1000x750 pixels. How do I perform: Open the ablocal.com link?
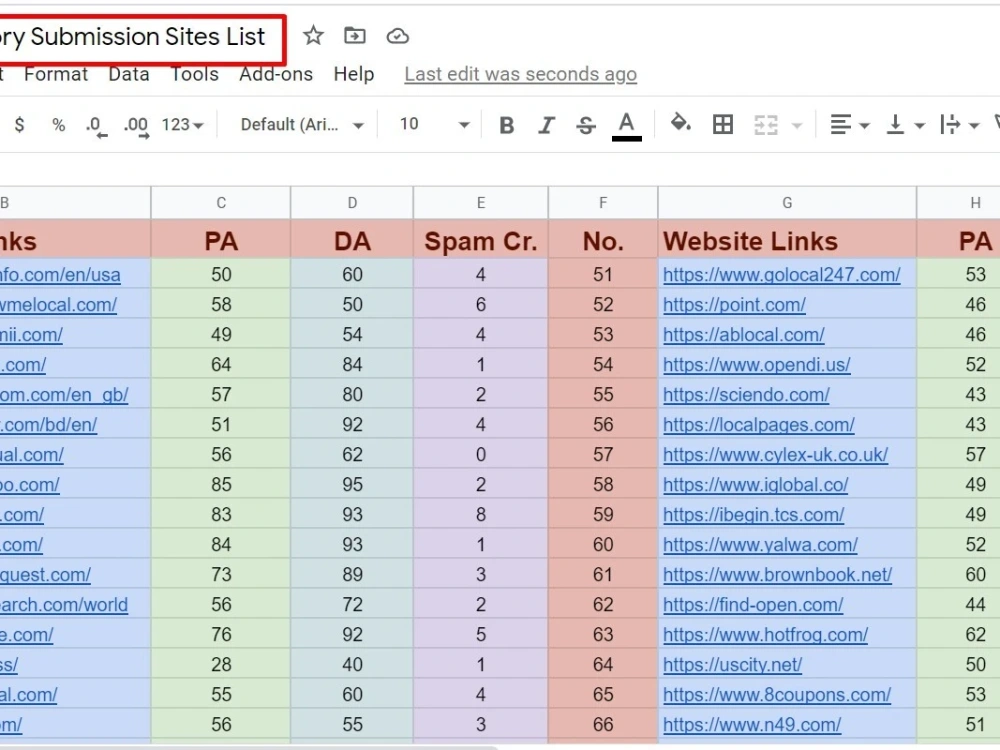click(x=744, y=335)
